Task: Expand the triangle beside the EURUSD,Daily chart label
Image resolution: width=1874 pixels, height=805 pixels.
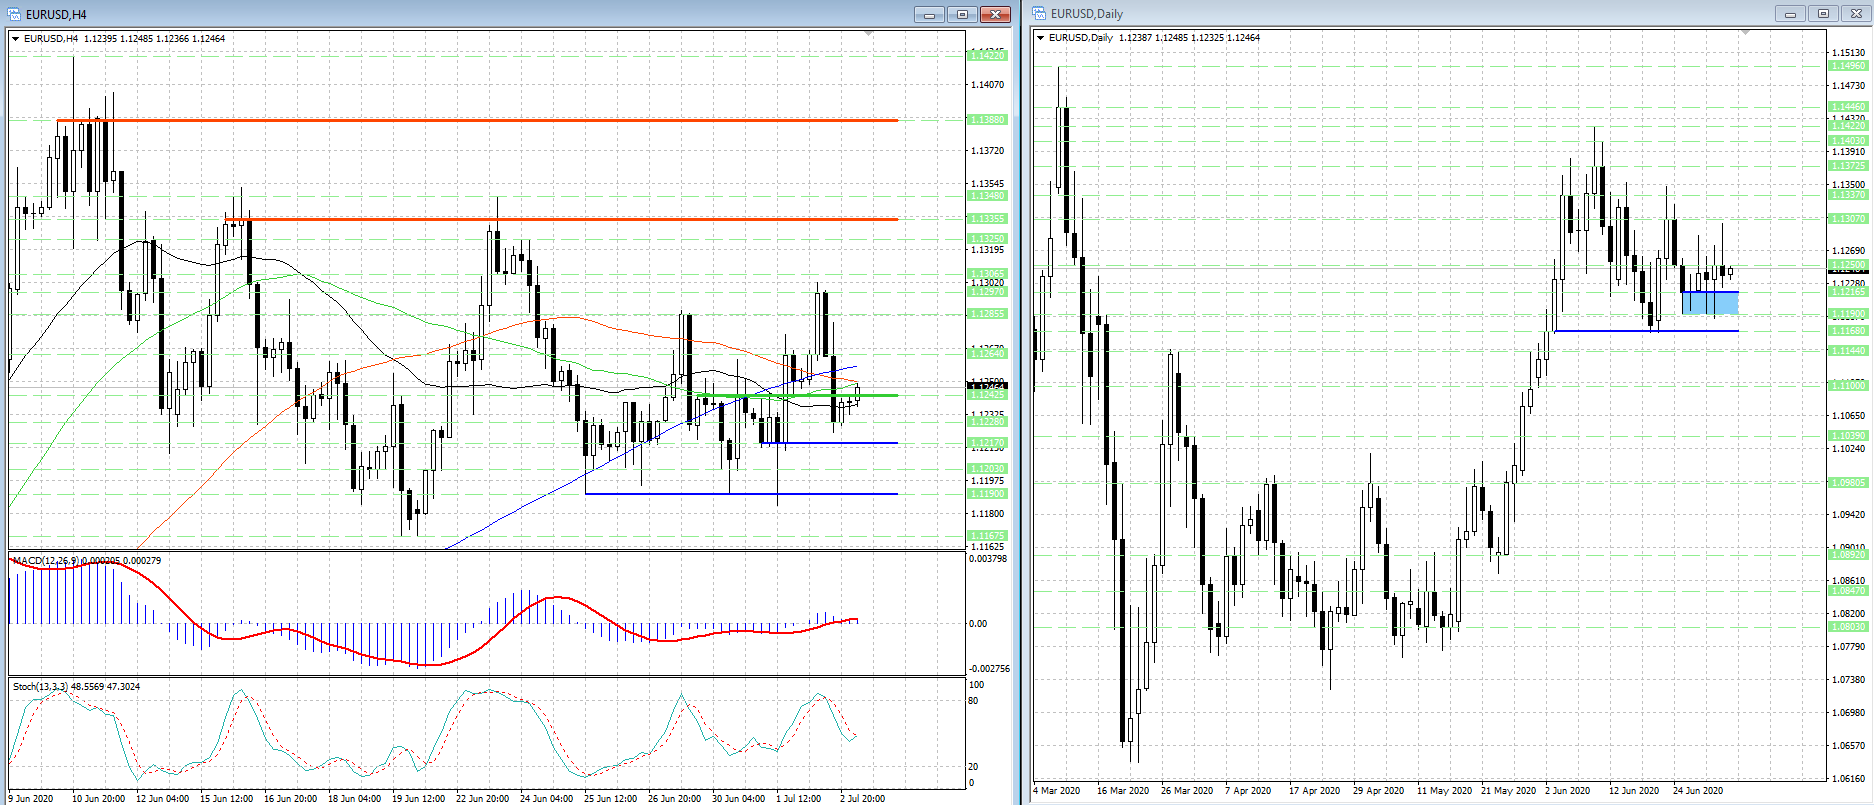Action: [x=1041, y=38]
